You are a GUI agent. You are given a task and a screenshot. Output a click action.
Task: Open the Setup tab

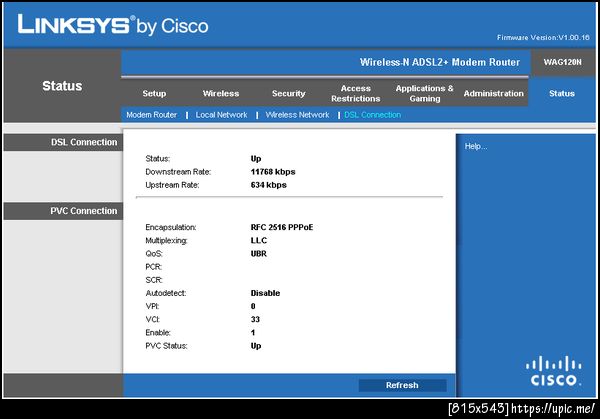click(154, 93)
